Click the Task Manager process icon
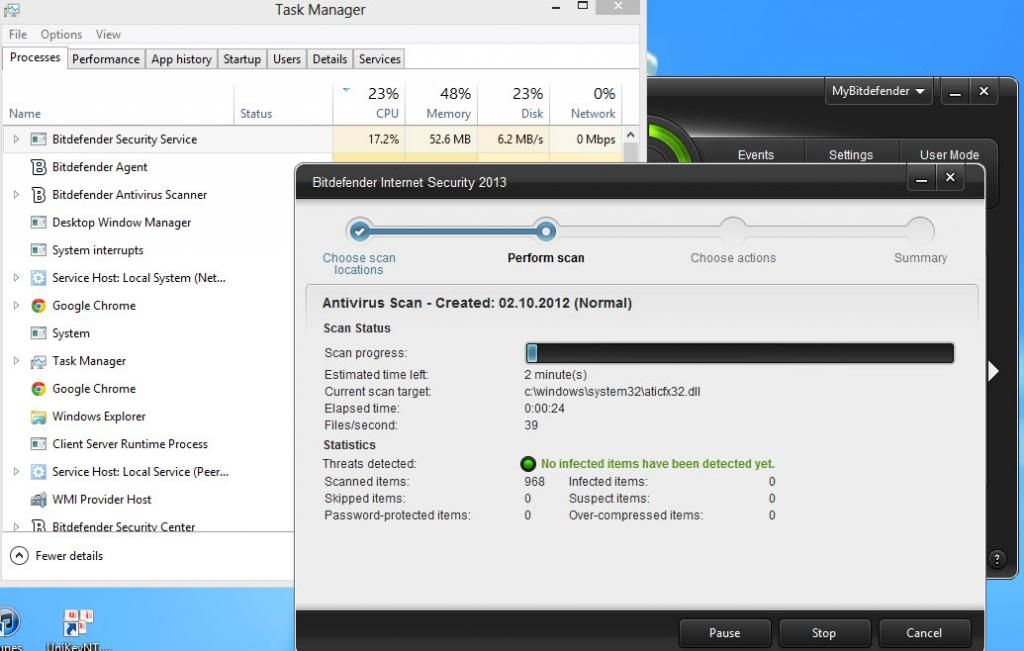 pos(39,362)
